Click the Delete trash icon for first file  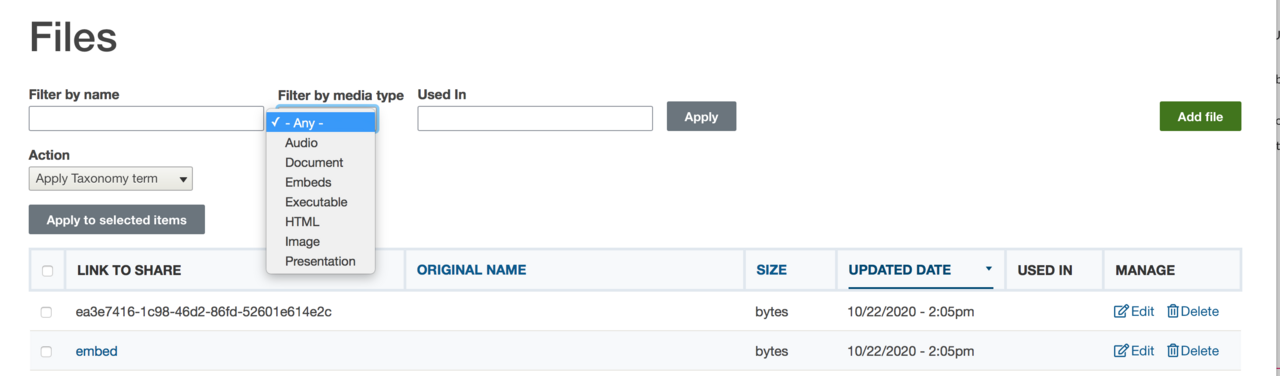point(1173,311)
